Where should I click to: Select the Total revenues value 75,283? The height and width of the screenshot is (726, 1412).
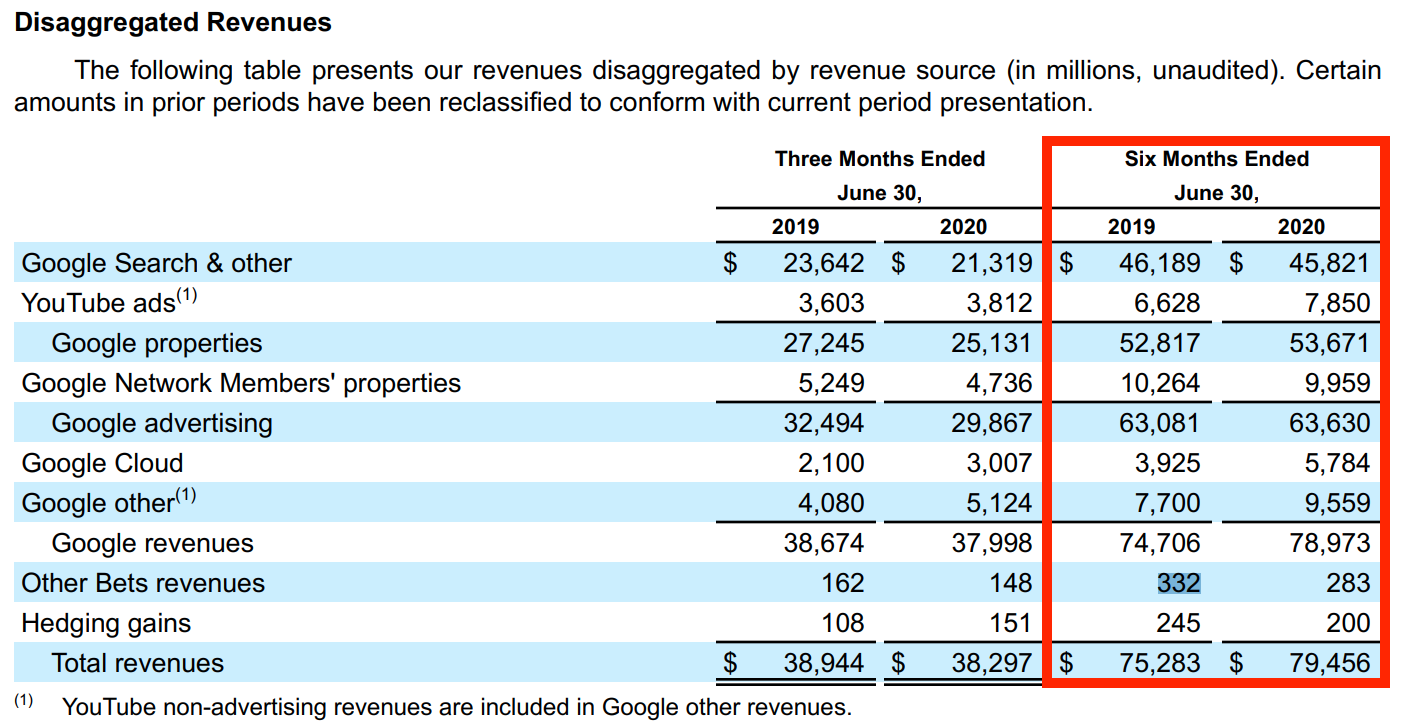click(x=1159, y=663)
